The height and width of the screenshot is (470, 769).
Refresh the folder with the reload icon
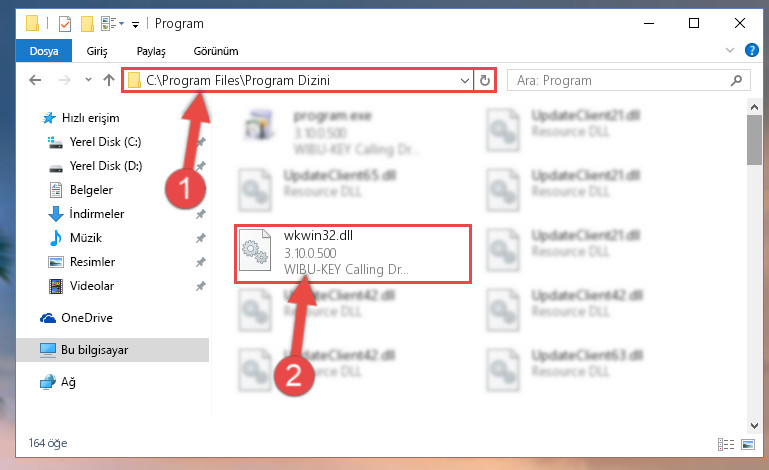485,80
